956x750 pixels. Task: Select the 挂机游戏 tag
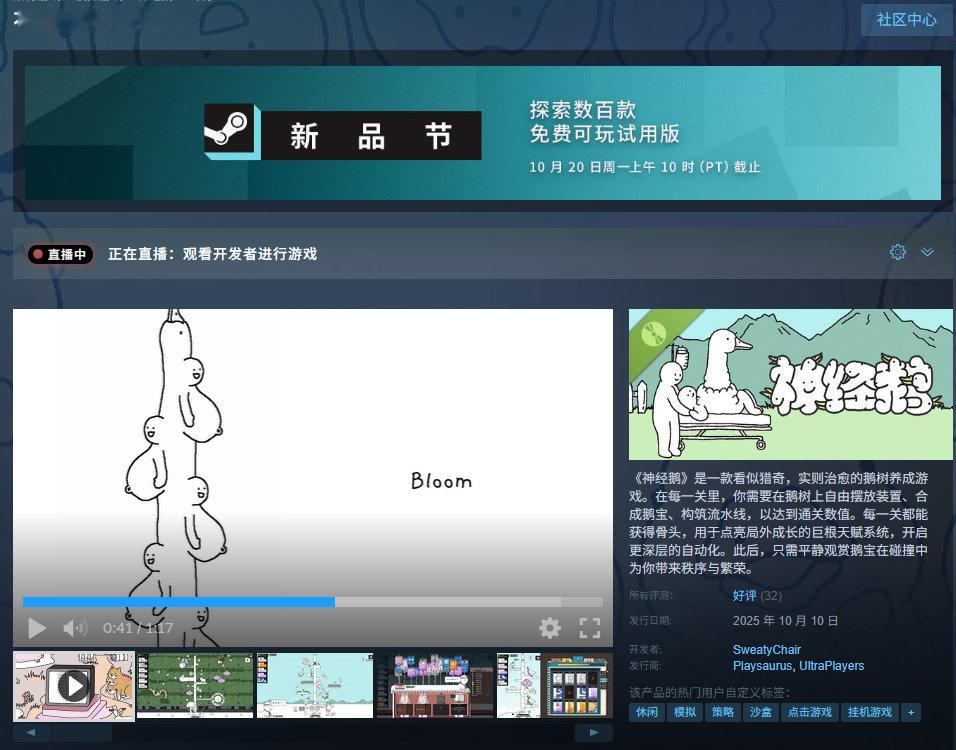(x=869, y=712)
